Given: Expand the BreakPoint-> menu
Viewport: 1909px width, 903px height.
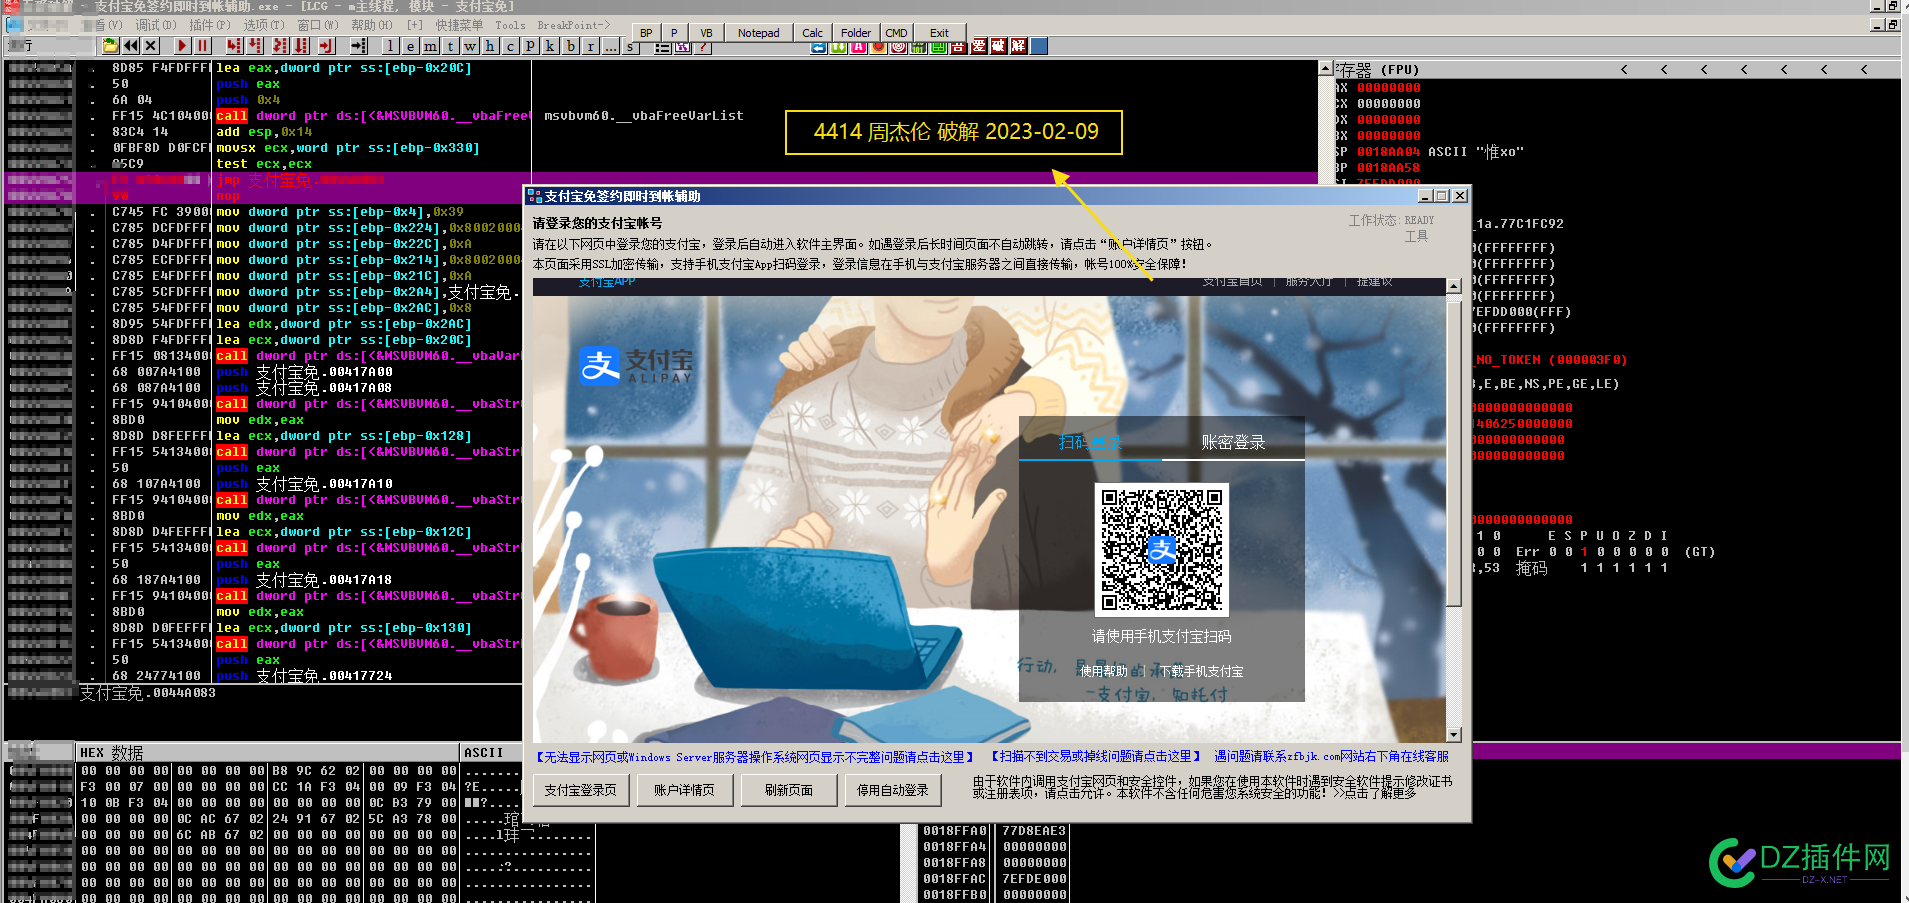Looking at the screenshot, I should click(x=573, y=25).
